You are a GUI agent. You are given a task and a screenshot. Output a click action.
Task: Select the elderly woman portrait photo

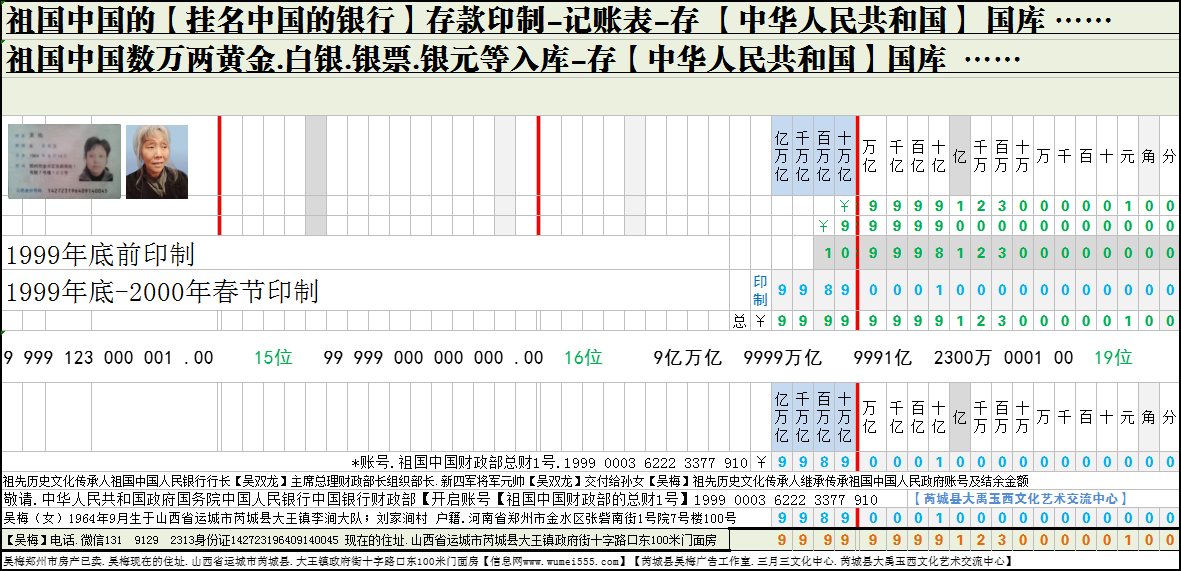[157, 161]
